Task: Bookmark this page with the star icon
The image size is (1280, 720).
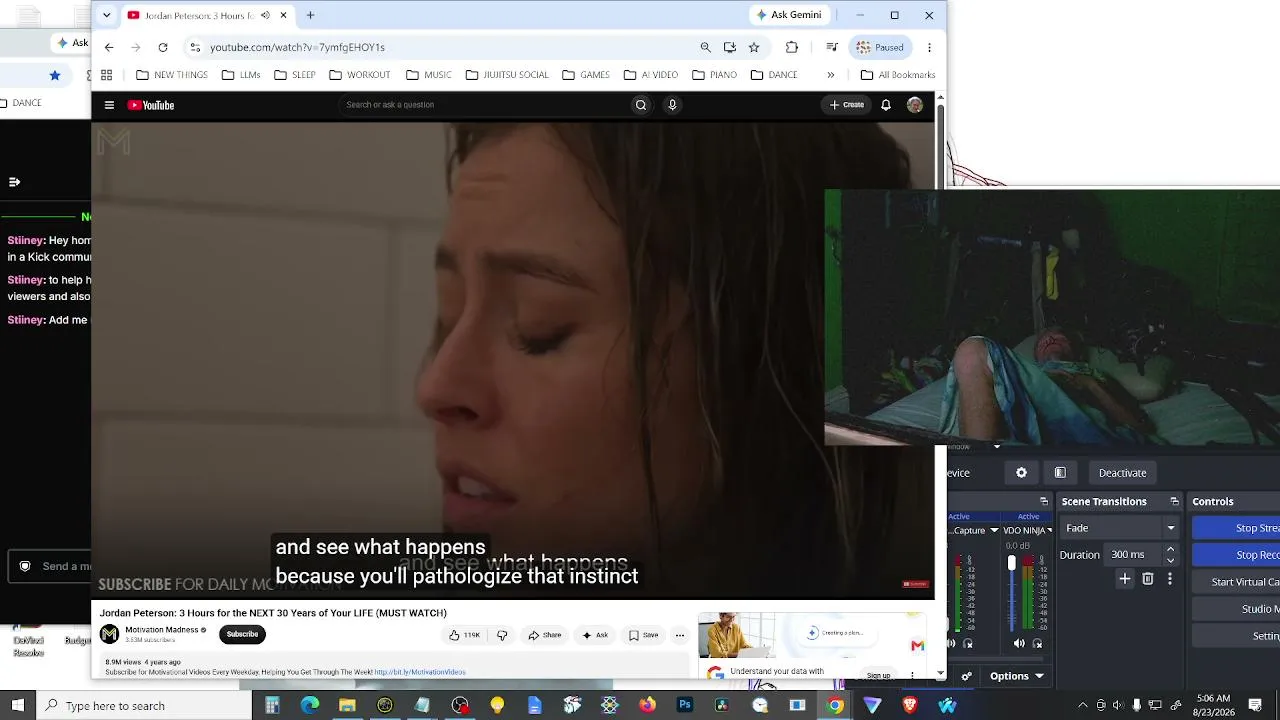Action: click(x=754, y=47)
